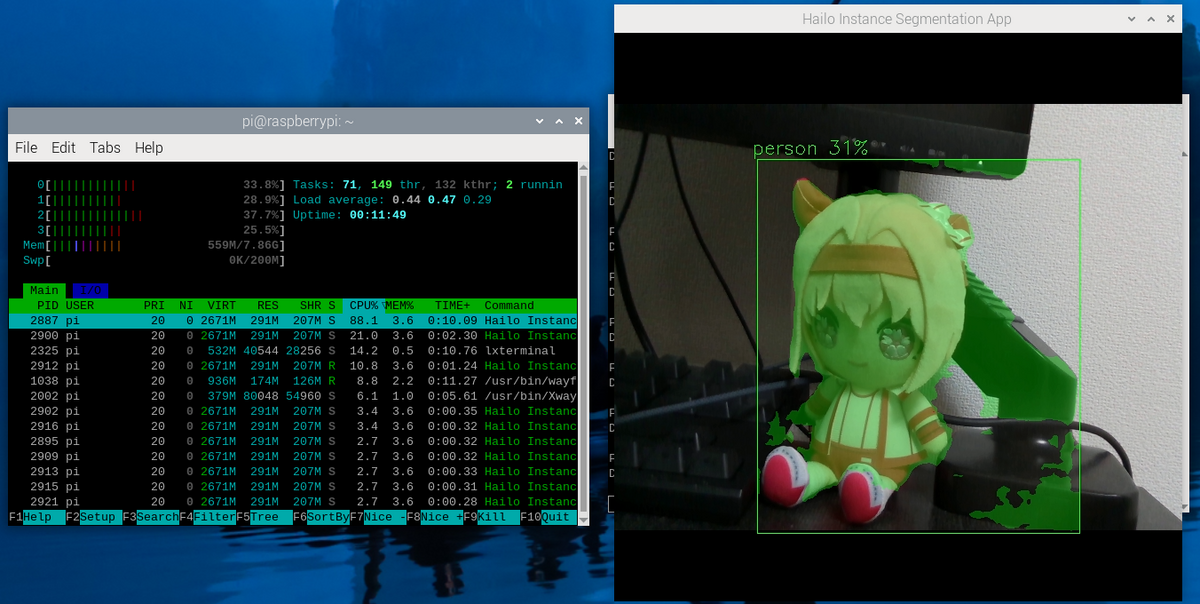Sort by TIME+ column header
Screen dimensions: 1200x604
[454, 305]
